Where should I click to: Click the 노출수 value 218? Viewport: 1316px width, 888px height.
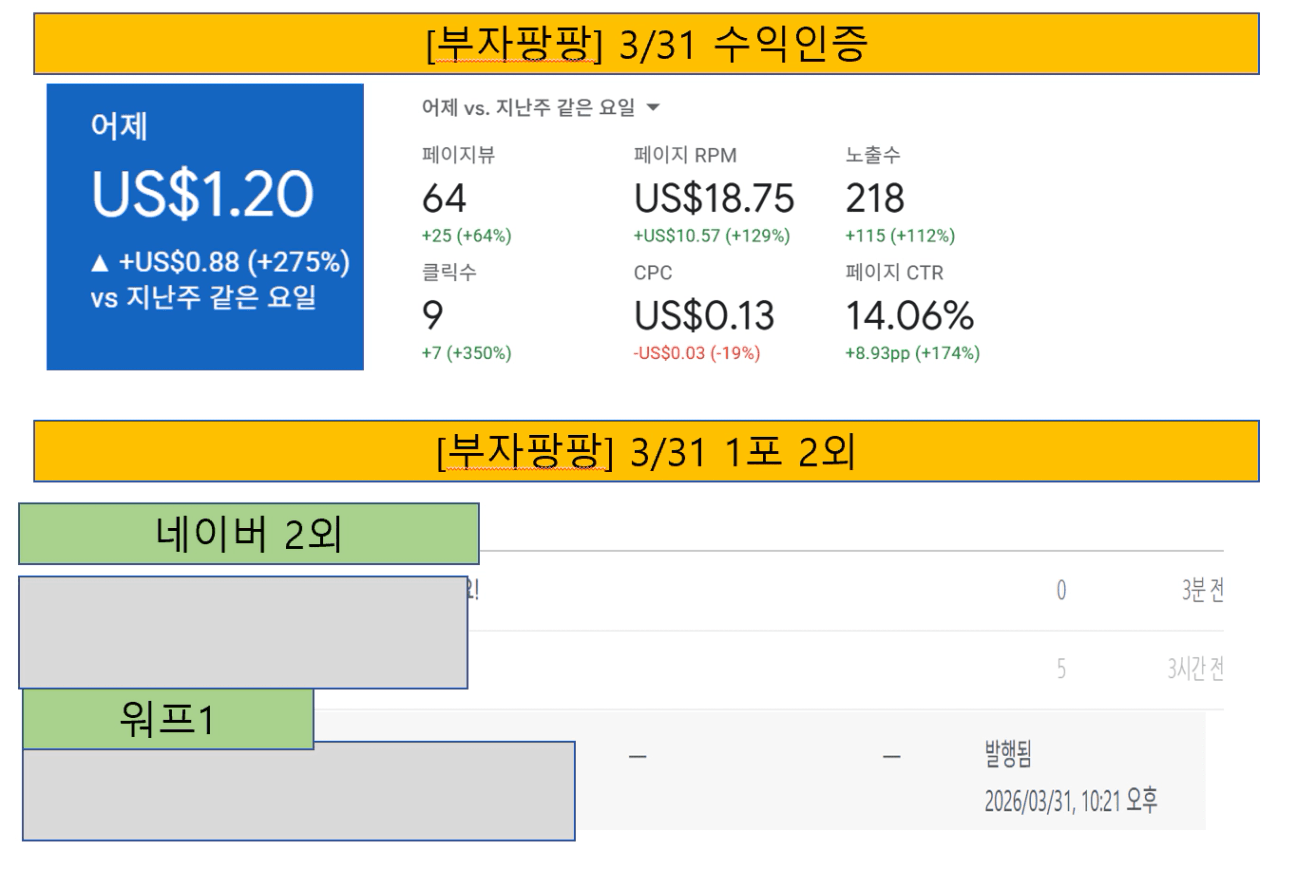[875, 199]
